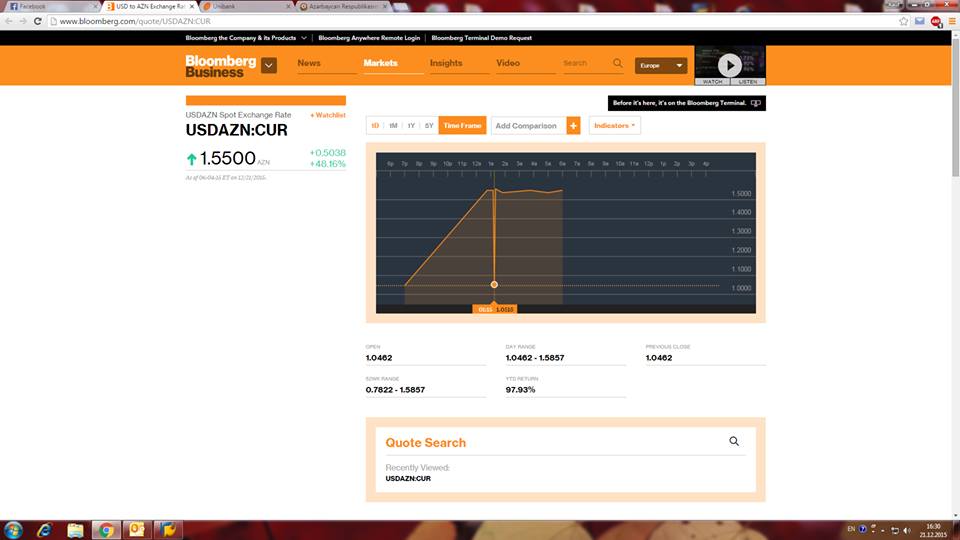The image size is (960, 540).
Task: Open the Indicators dropdown
Action: pyautogui.click(x=614, y=126)
